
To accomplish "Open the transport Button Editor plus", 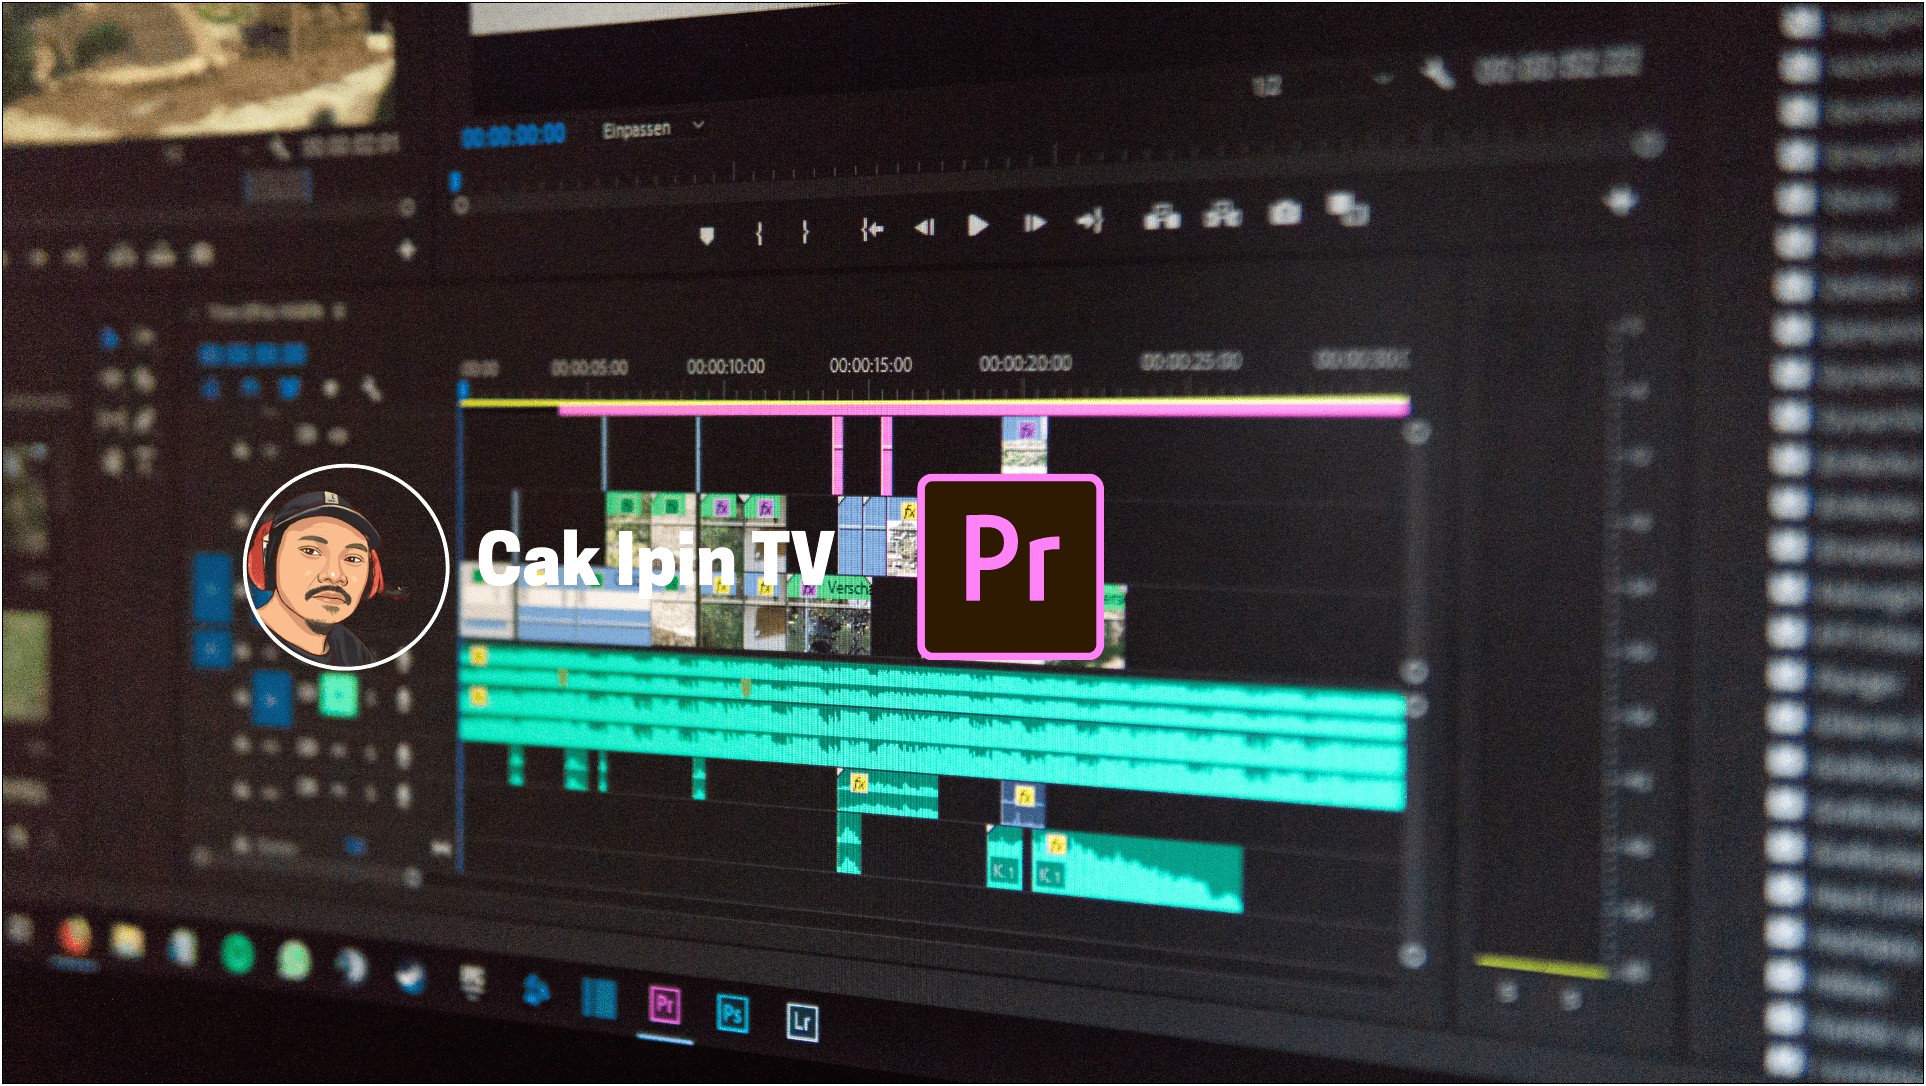I will pyautogui.click(x=1620, y=202).
